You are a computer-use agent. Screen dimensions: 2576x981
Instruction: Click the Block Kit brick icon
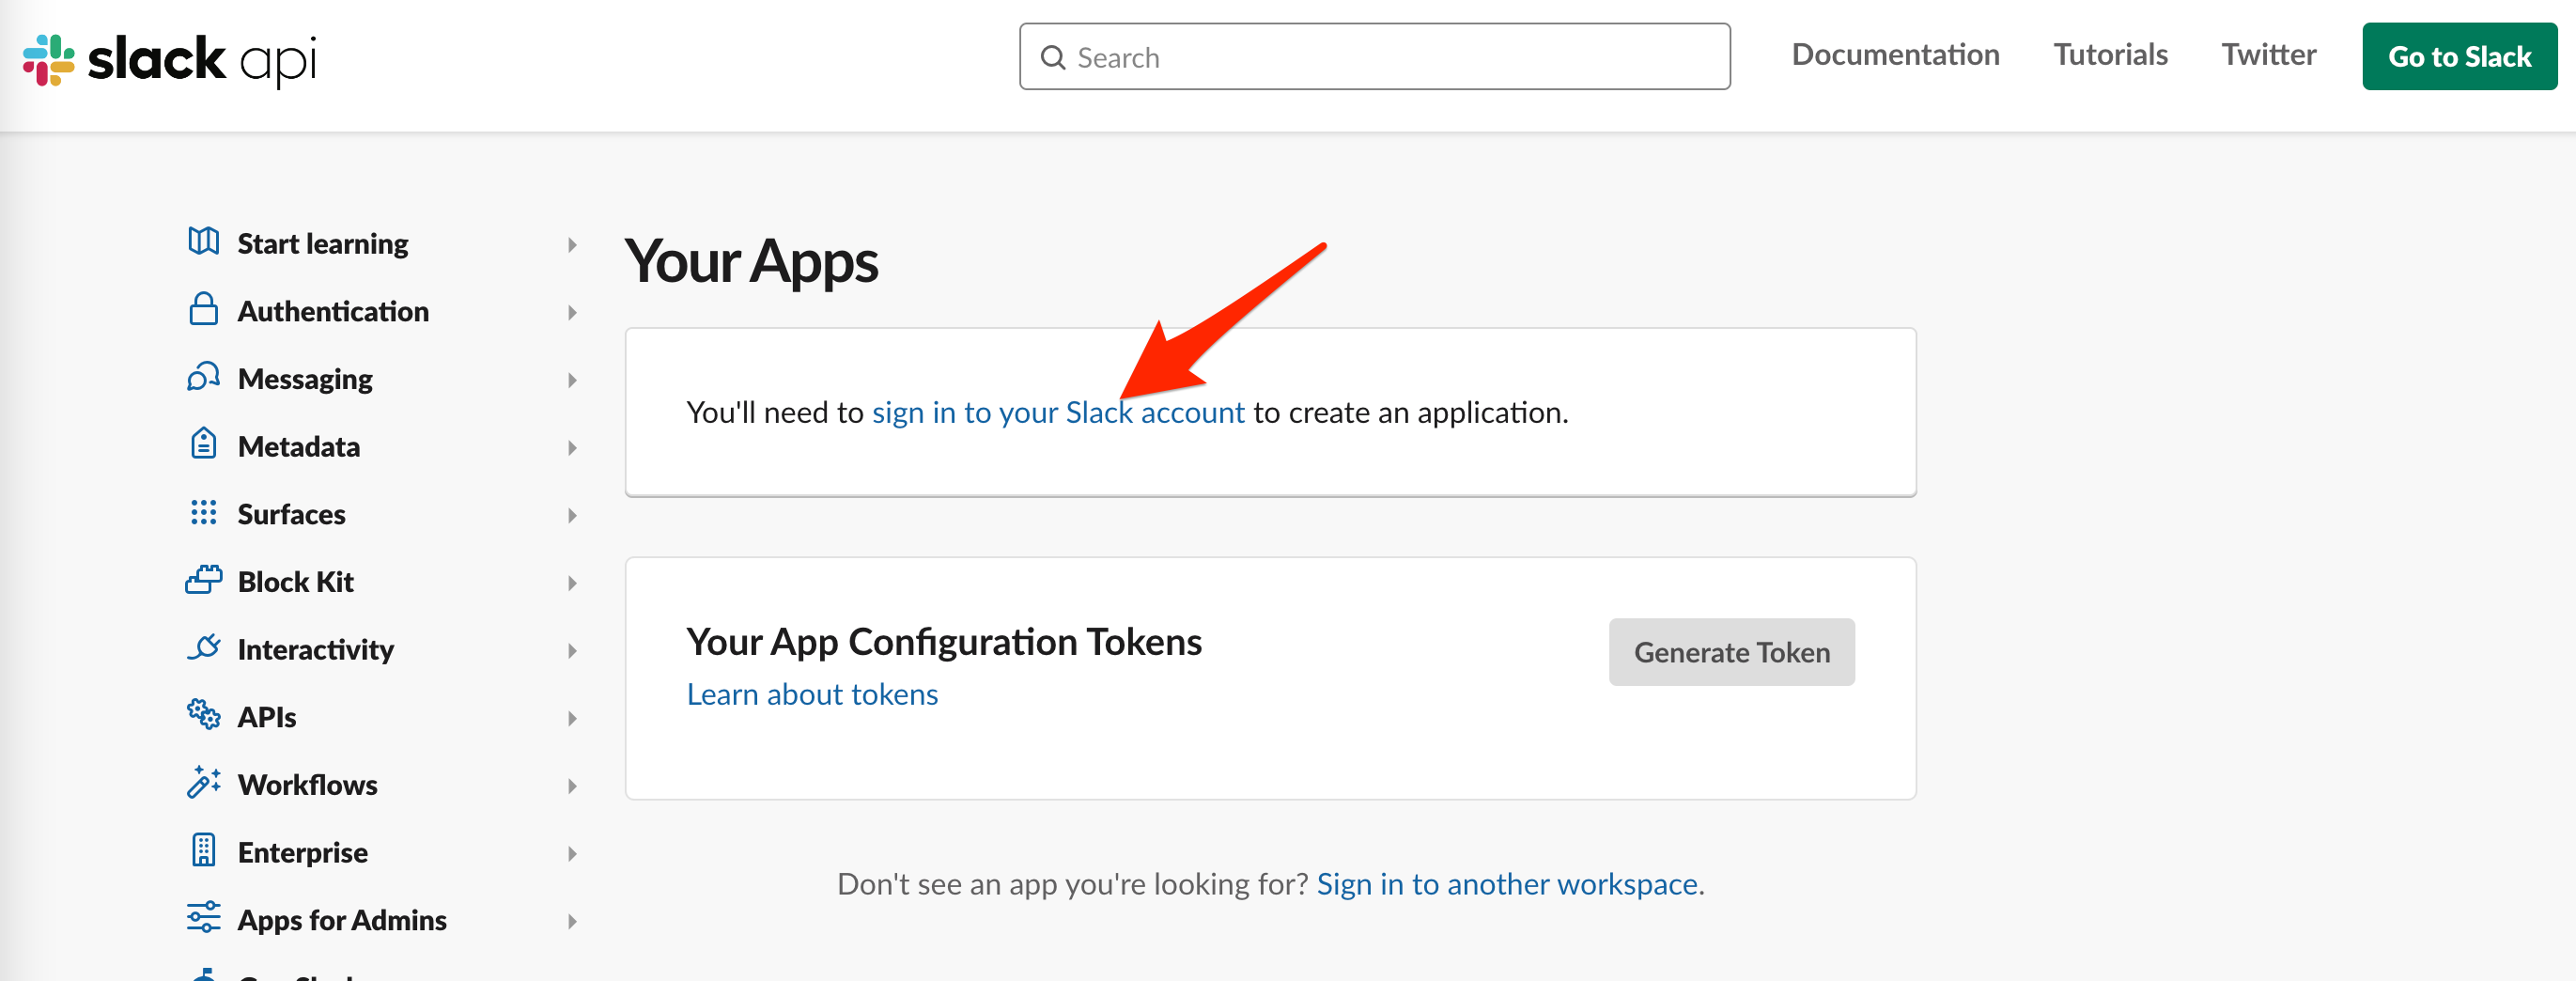coord(203,581)
